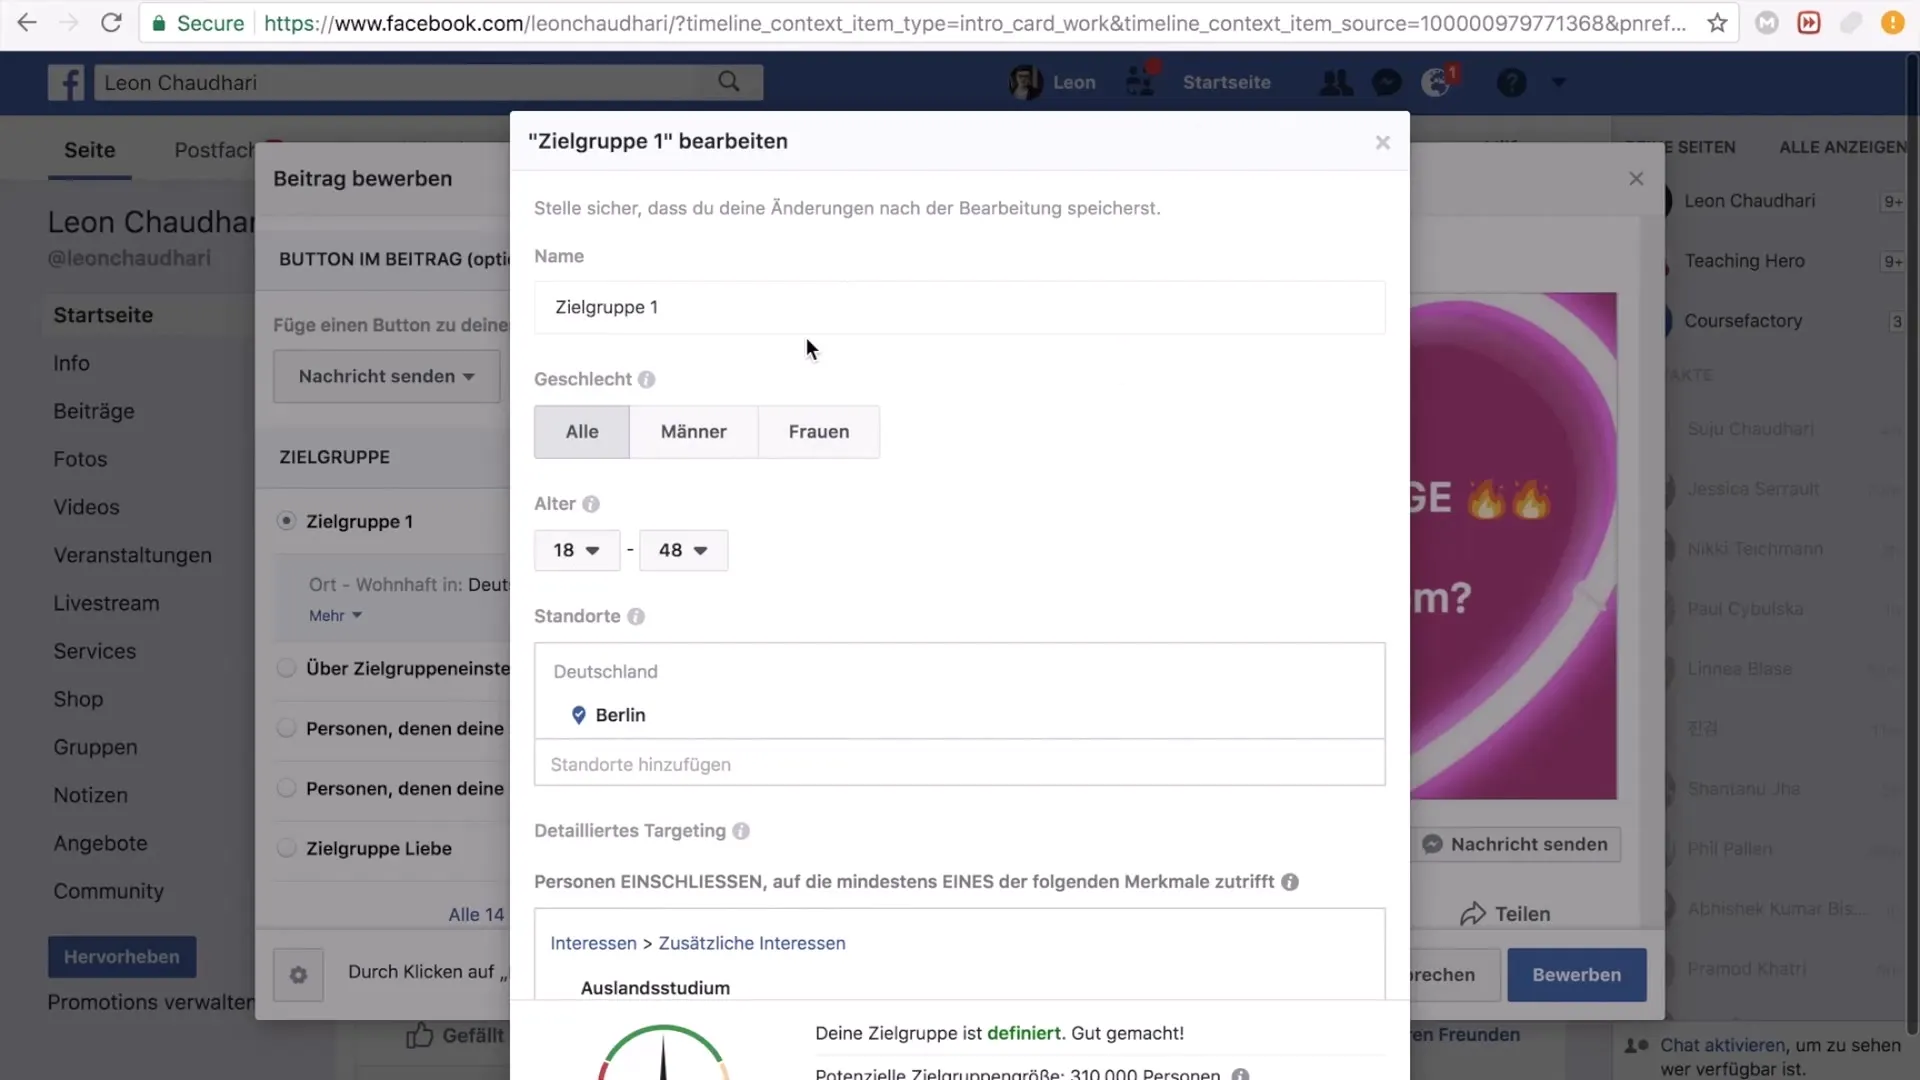
Task: Select Männer gender option
Action: click(x=694, y=432)
